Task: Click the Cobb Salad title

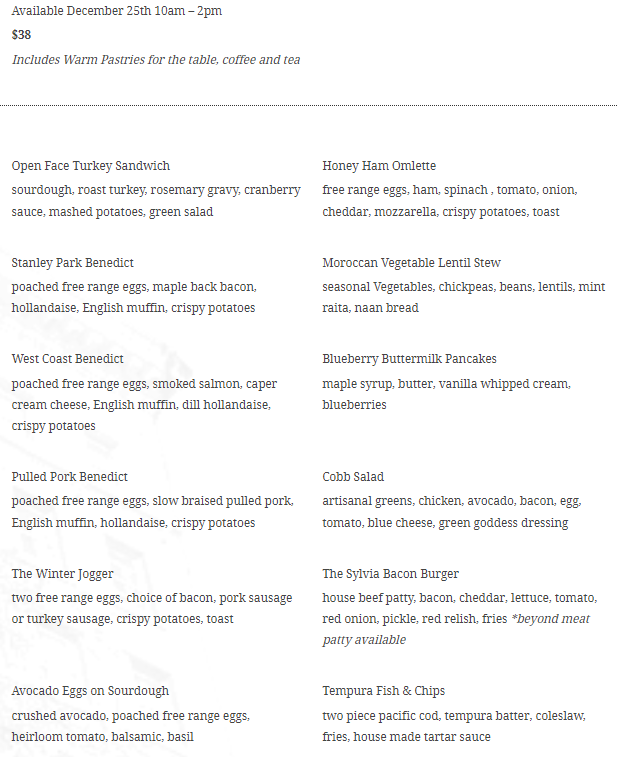Action: point(353,477)
